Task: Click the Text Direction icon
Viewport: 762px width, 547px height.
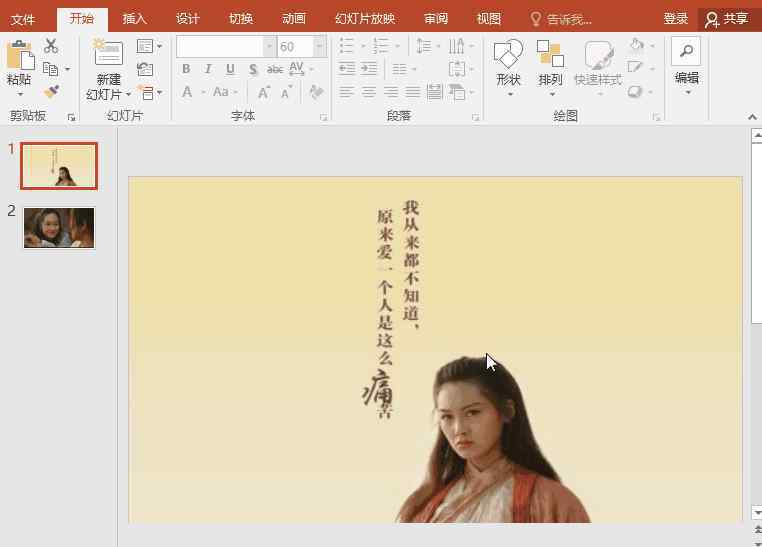Action: (456, 46)
